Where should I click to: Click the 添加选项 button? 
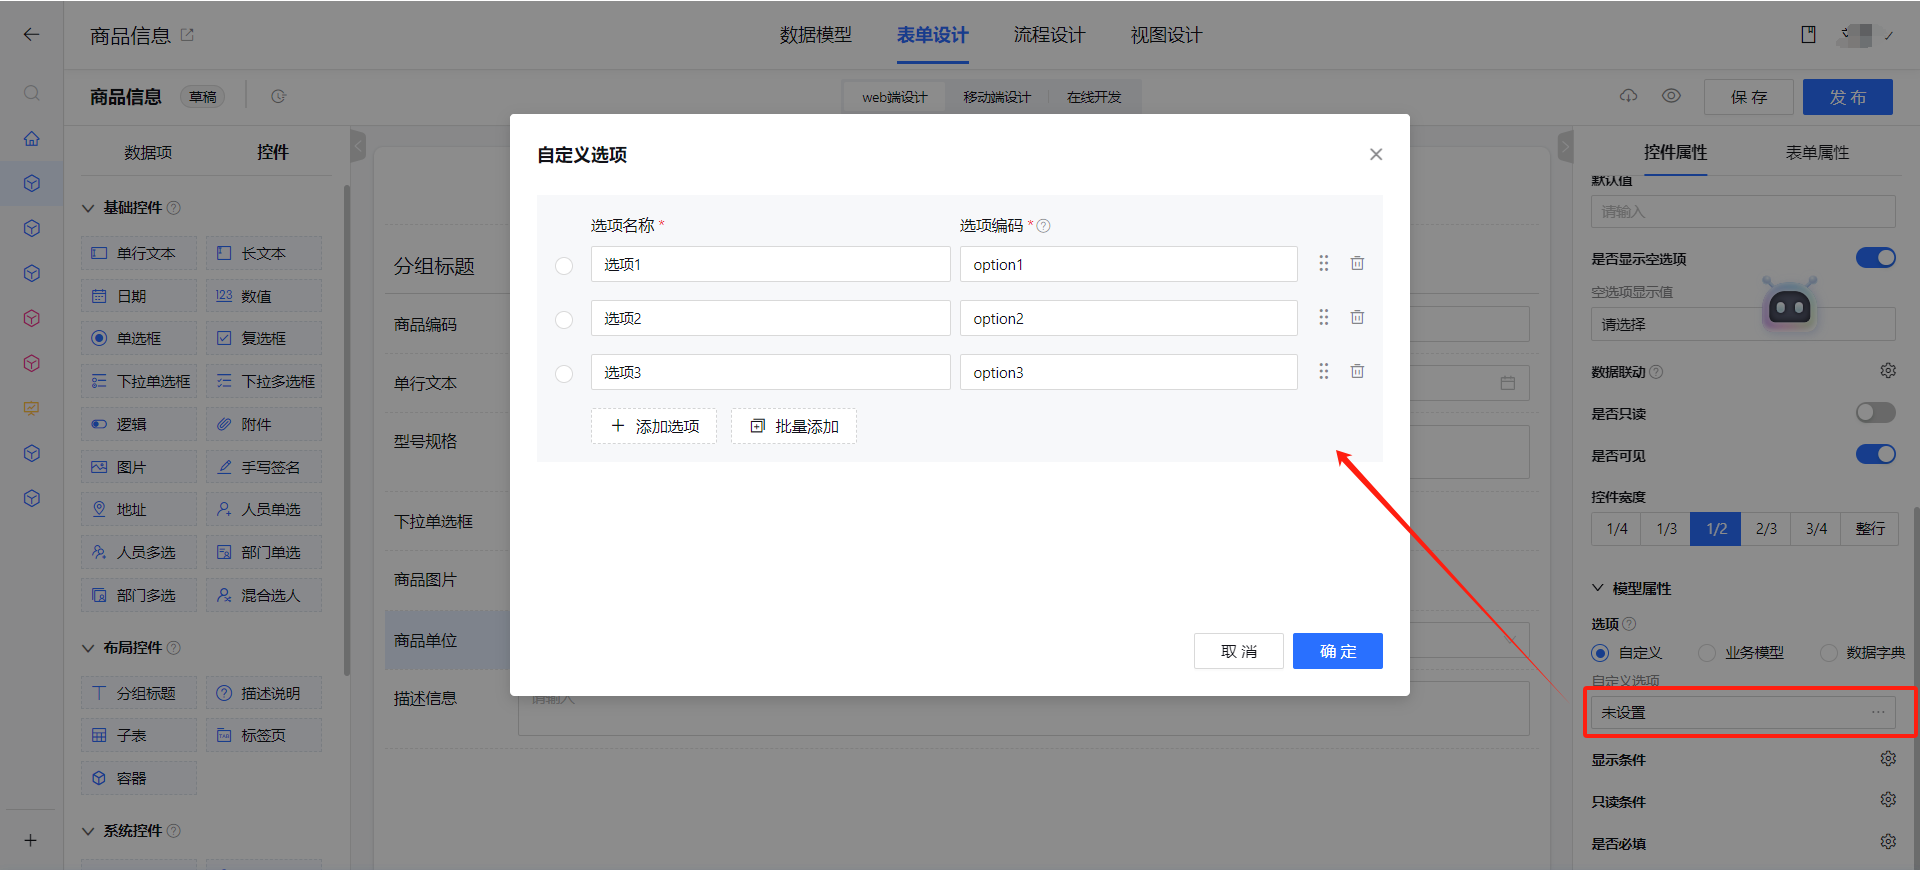pyautogui.click(x=654, y=426)
